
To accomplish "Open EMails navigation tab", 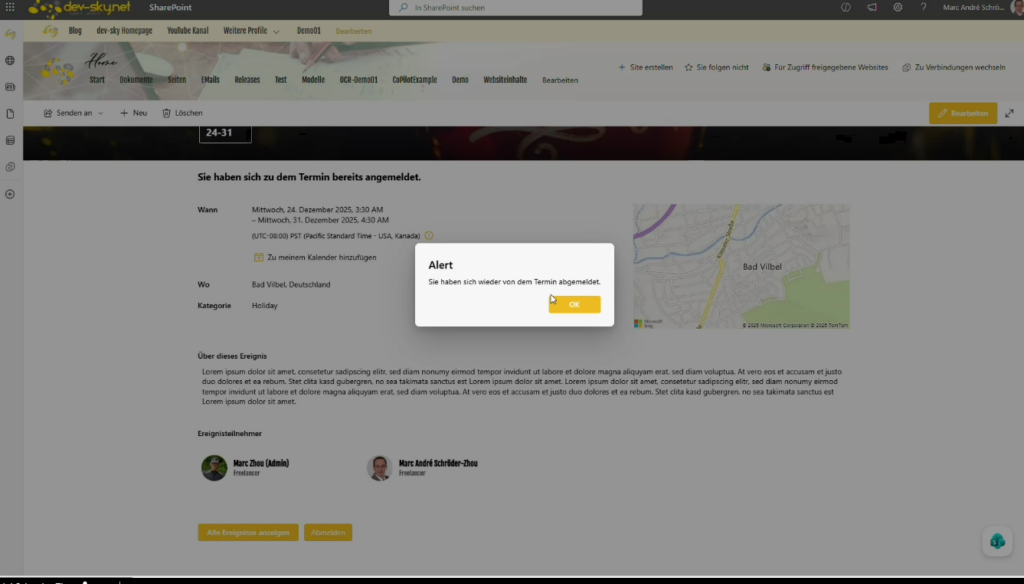I will tap(210, 80).
